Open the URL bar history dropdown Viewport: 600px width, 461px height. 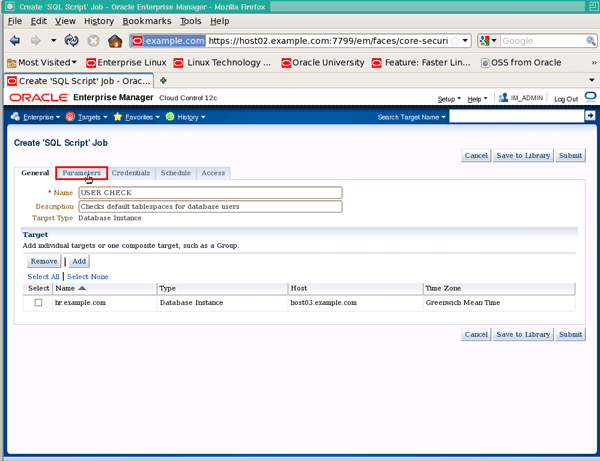coord(465,40)
